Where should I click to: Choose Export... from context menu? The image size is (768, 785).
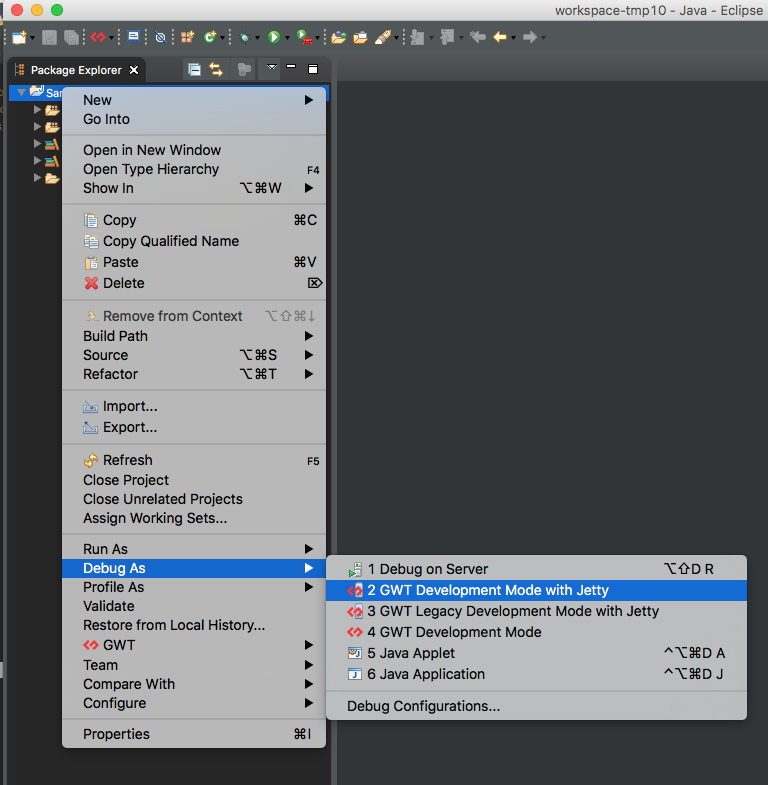pyautogui.click(x=194, y=428)
